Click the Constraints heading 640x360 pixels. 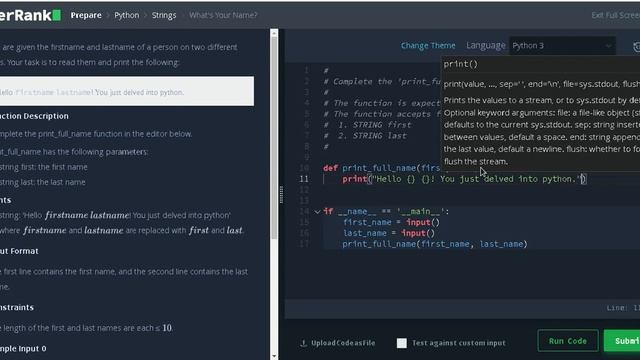click(17, 307)
